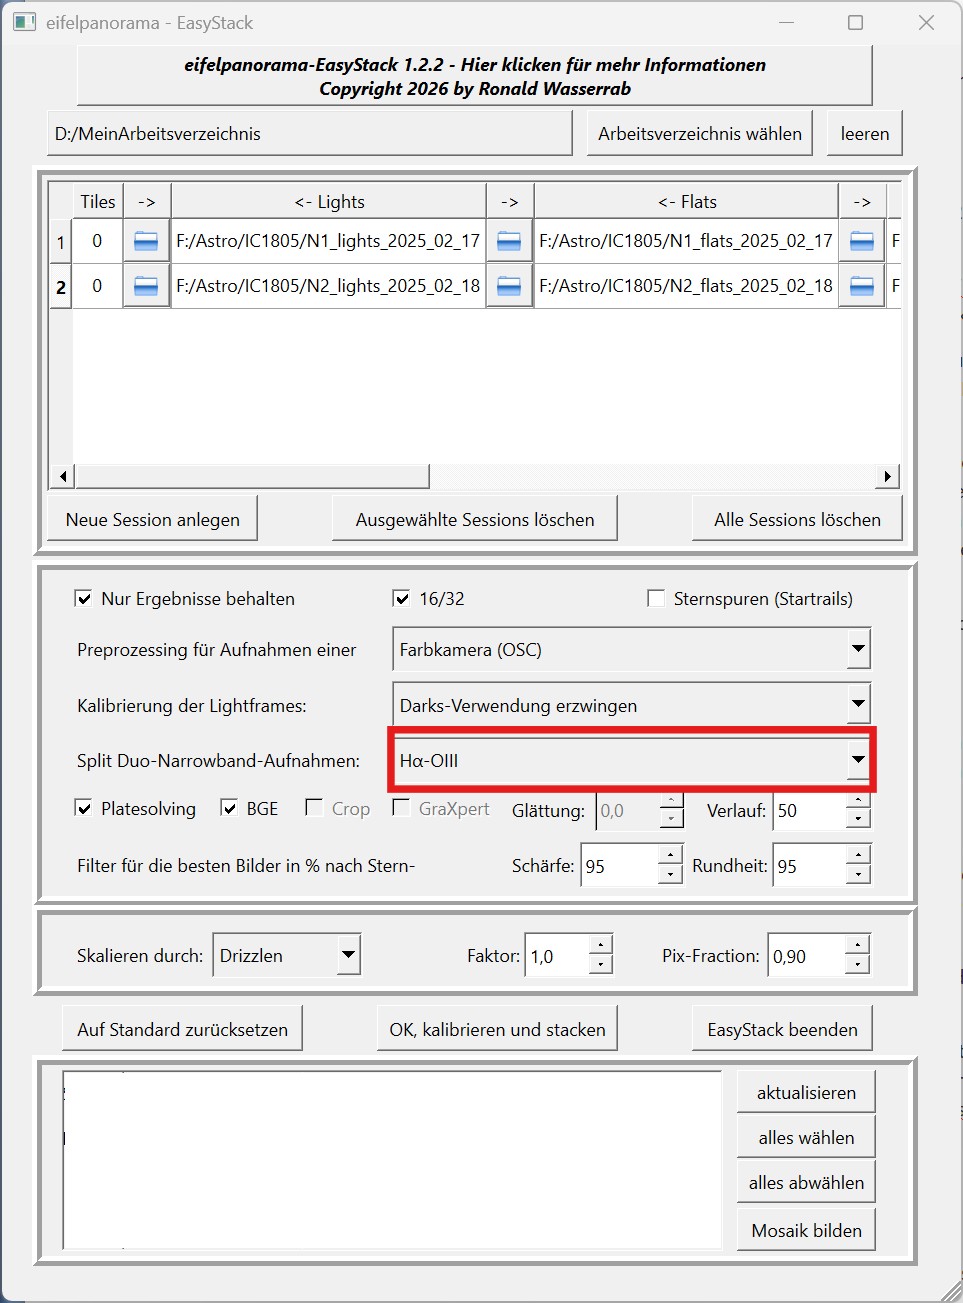This screenshot has height=1303, width=963.
Task: Click 'OK, kalibrieren und stacken' button
Action: tap(497, 1029)
